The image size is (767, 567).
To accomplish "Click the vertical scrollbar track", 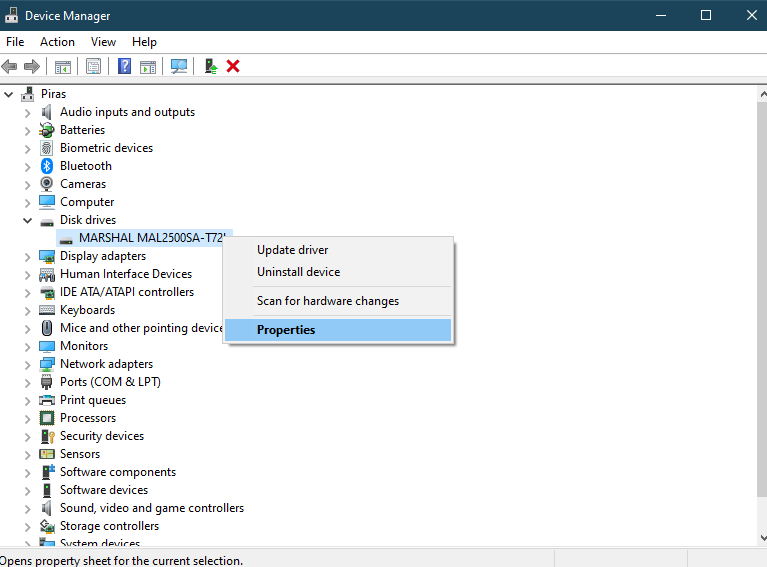I will 762,514.
